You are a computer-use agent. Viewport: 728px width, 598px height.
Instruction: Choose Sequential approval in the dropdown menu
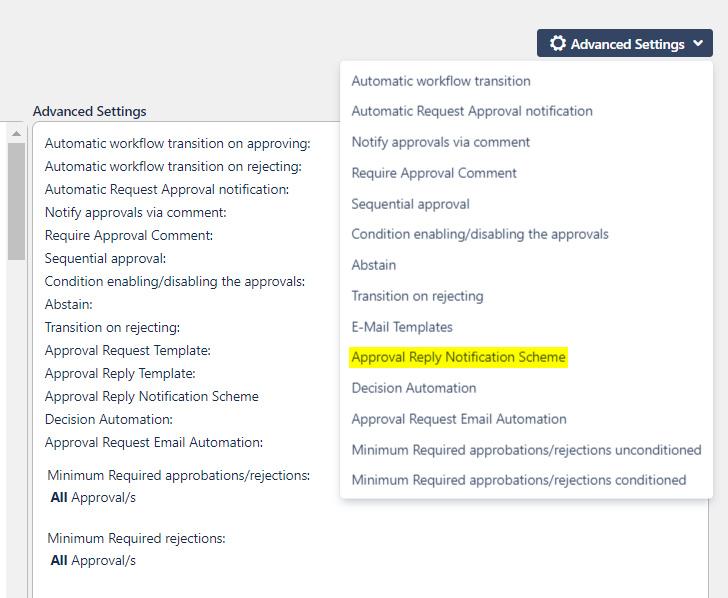pos(410,204)
